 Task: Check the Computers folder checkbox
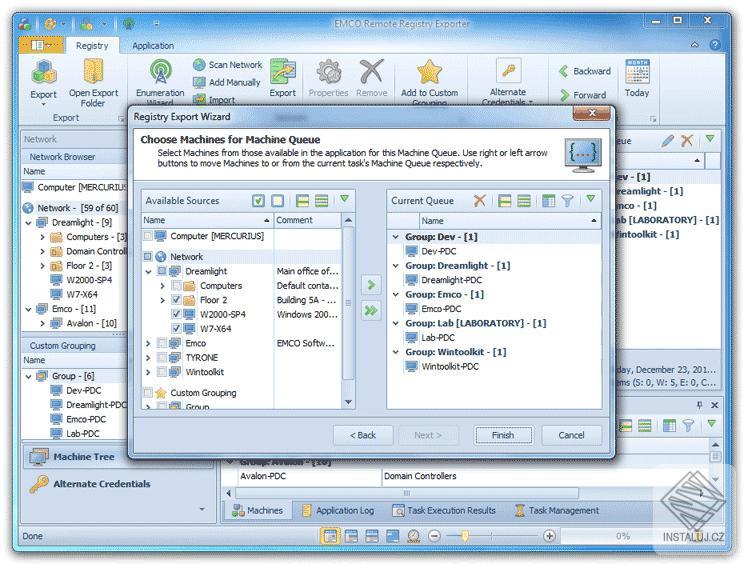pos(177,286)
